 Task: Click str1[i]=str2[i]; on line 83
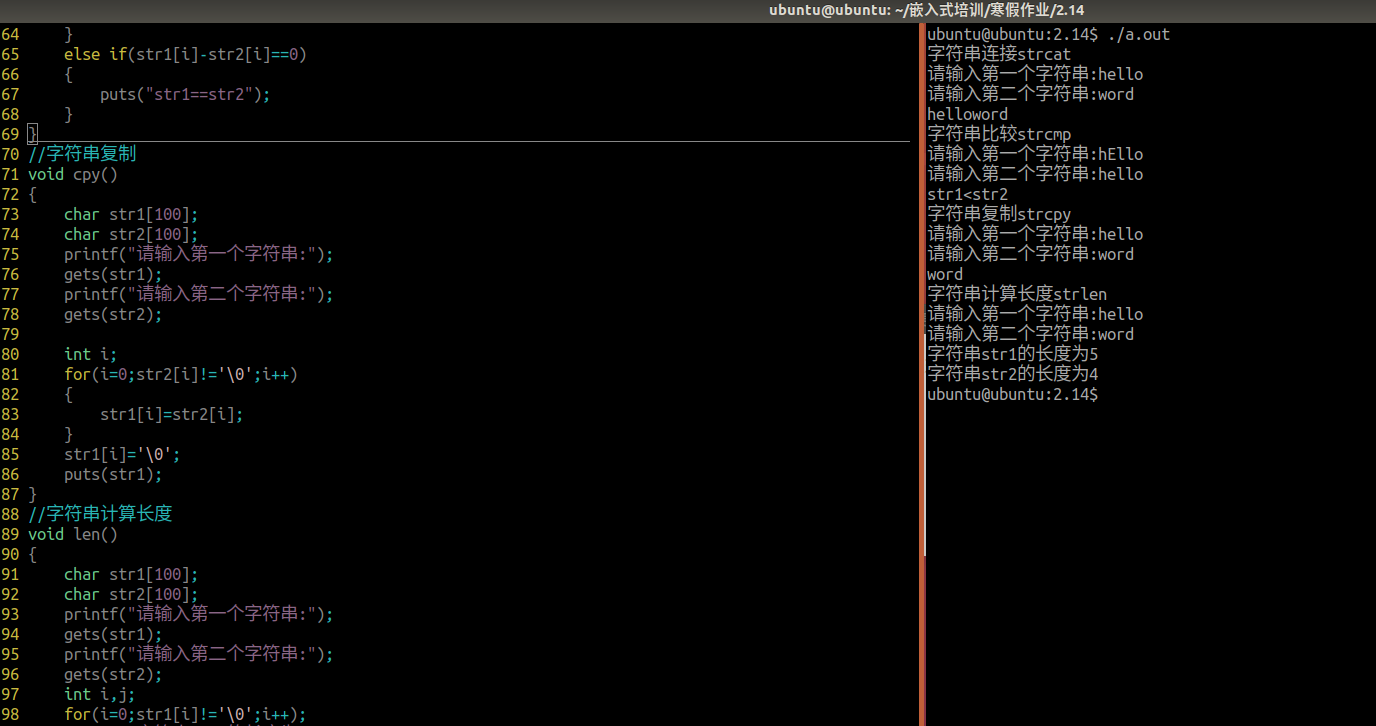pyautogui.click(x=172, y=414)
